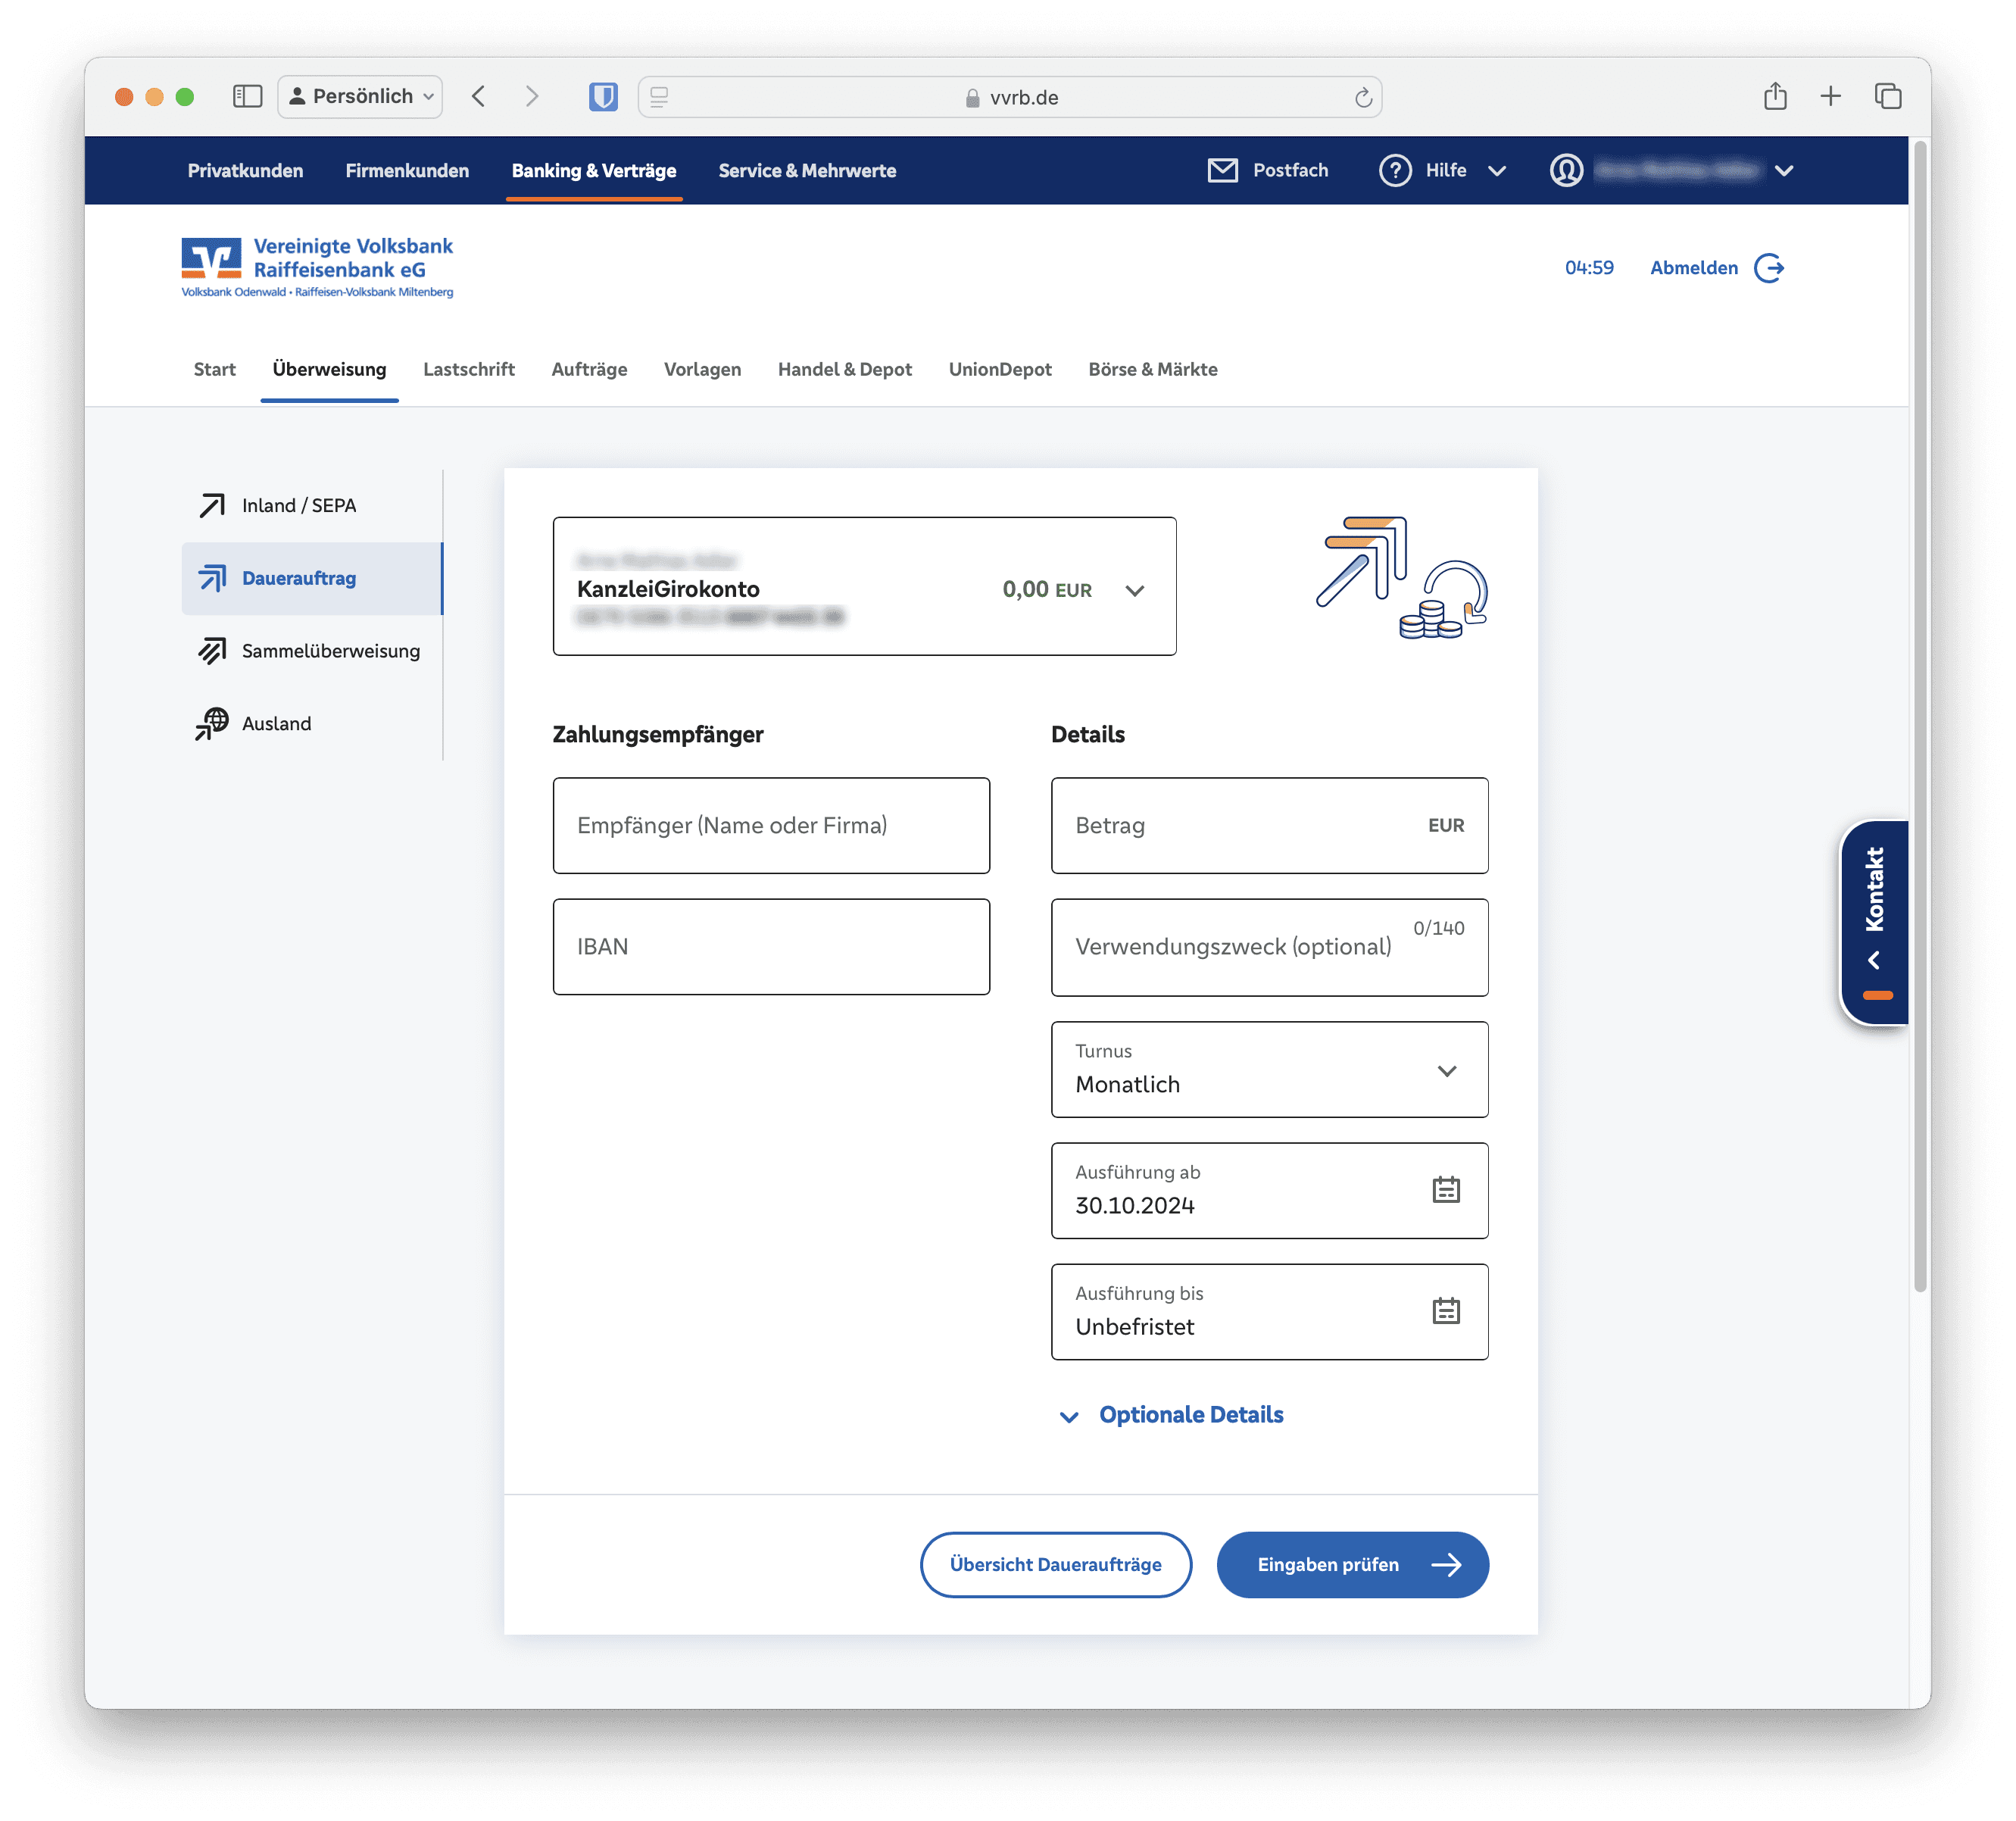
Task: Open the Persönlich profile dropdown
Action: (x=360, y=97)
